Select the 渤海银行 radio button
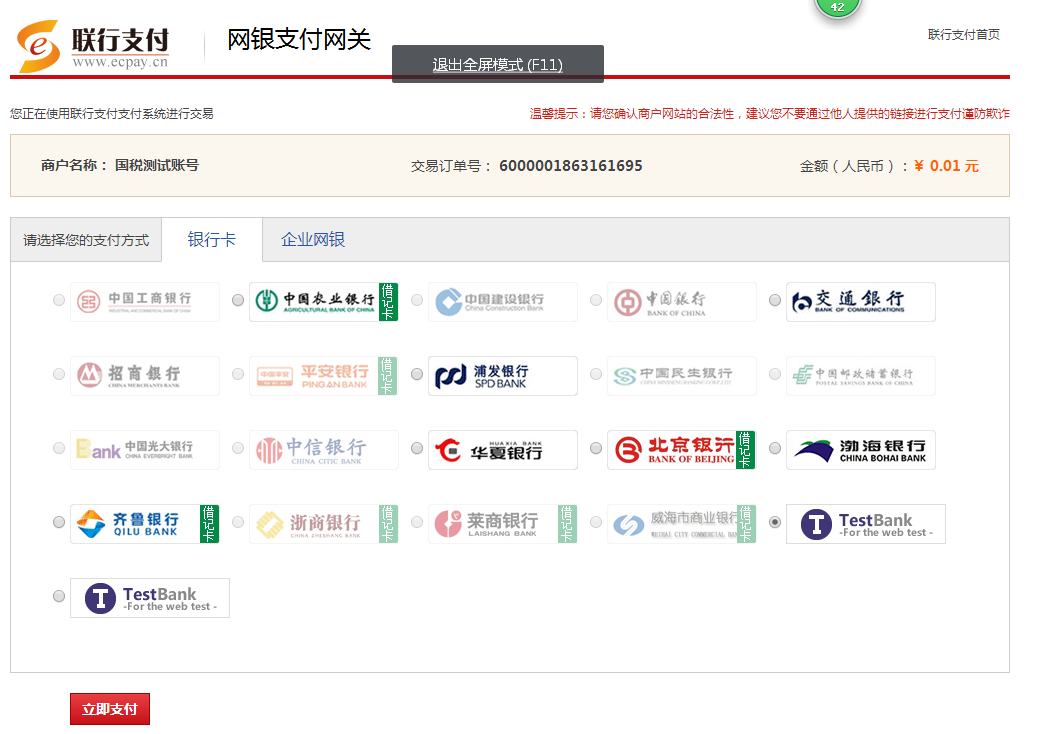This screenshot has height=734, width=1040. (x=775, y=448)
